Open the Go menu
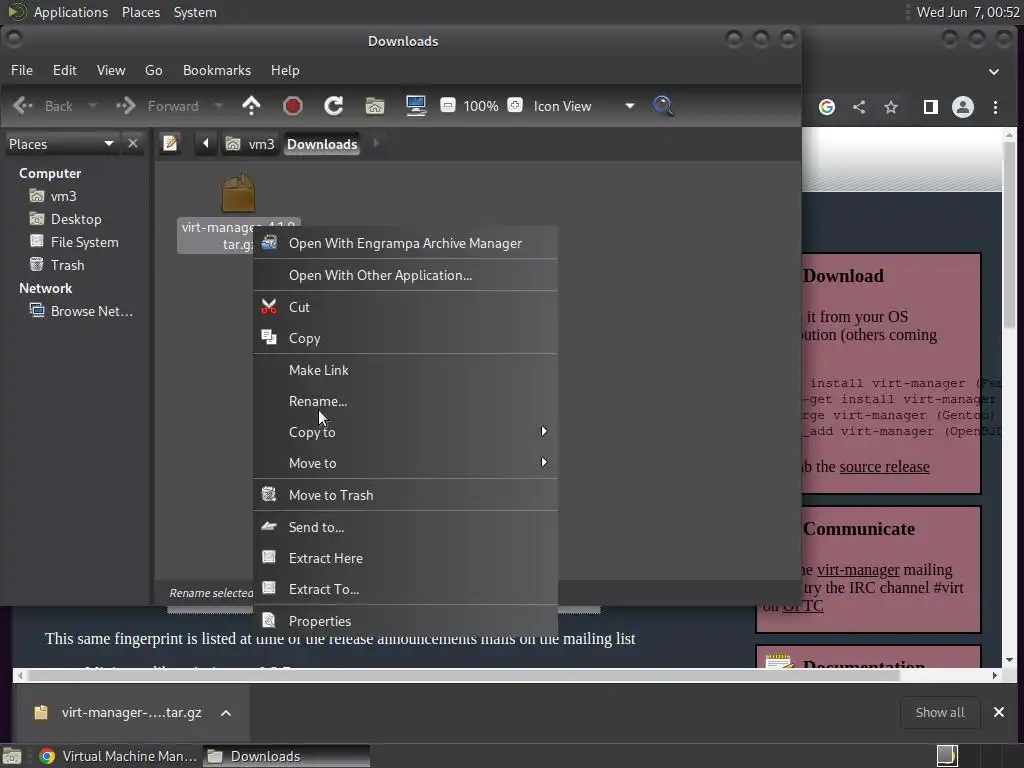Screen dimensions: 1024x768 click(x=153, y=70)
